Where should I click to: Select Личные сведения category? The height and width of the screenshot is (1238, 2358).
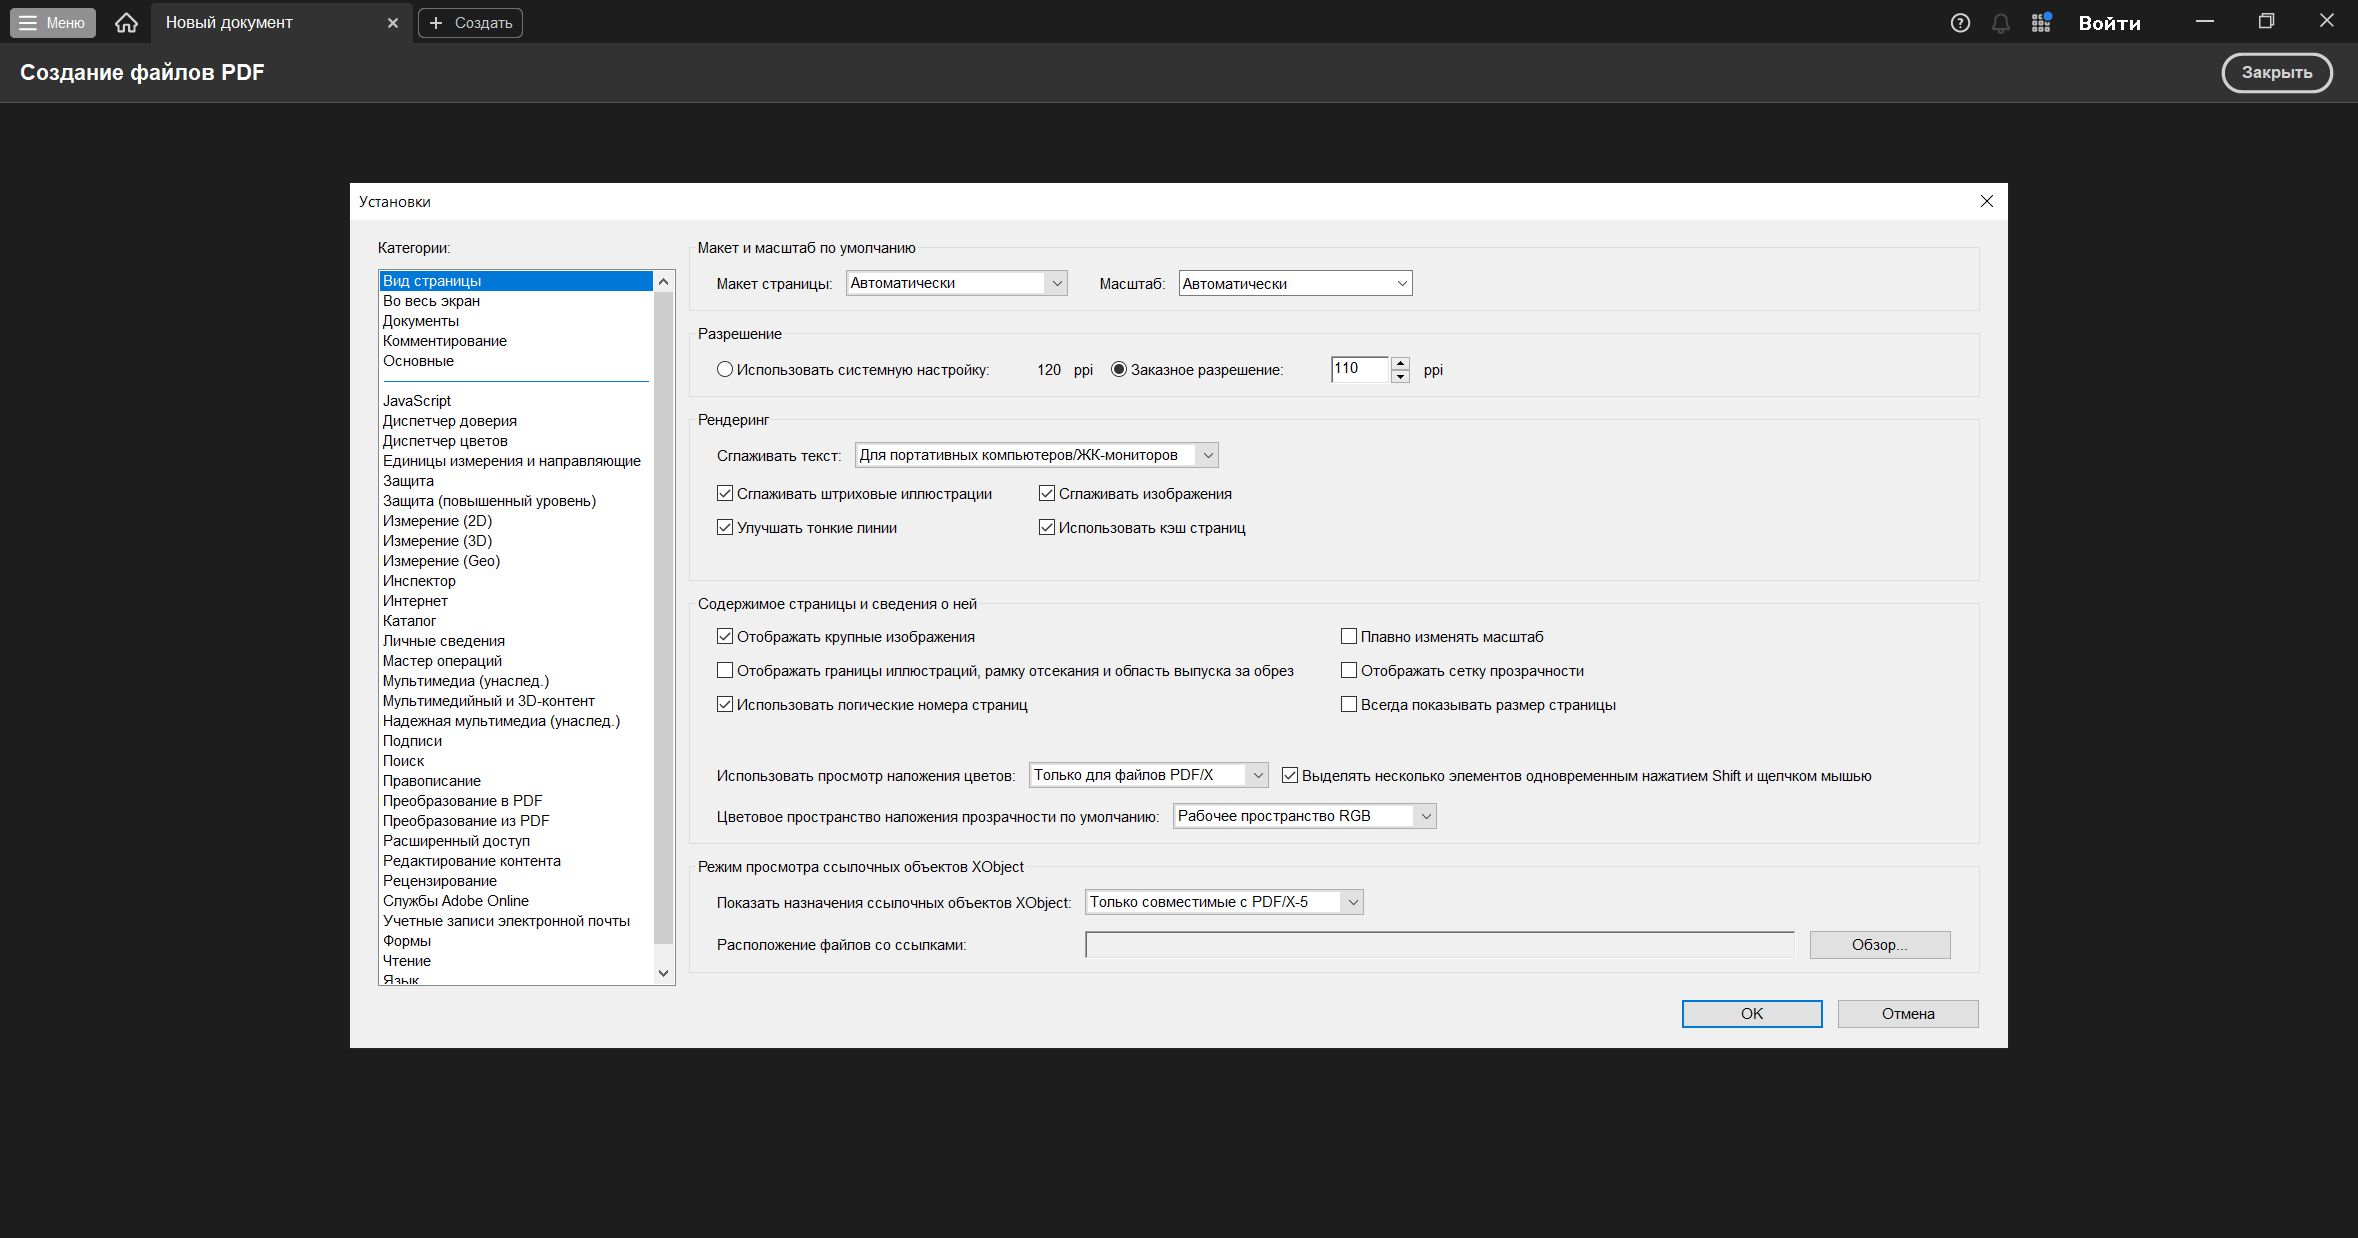point(516,641)
